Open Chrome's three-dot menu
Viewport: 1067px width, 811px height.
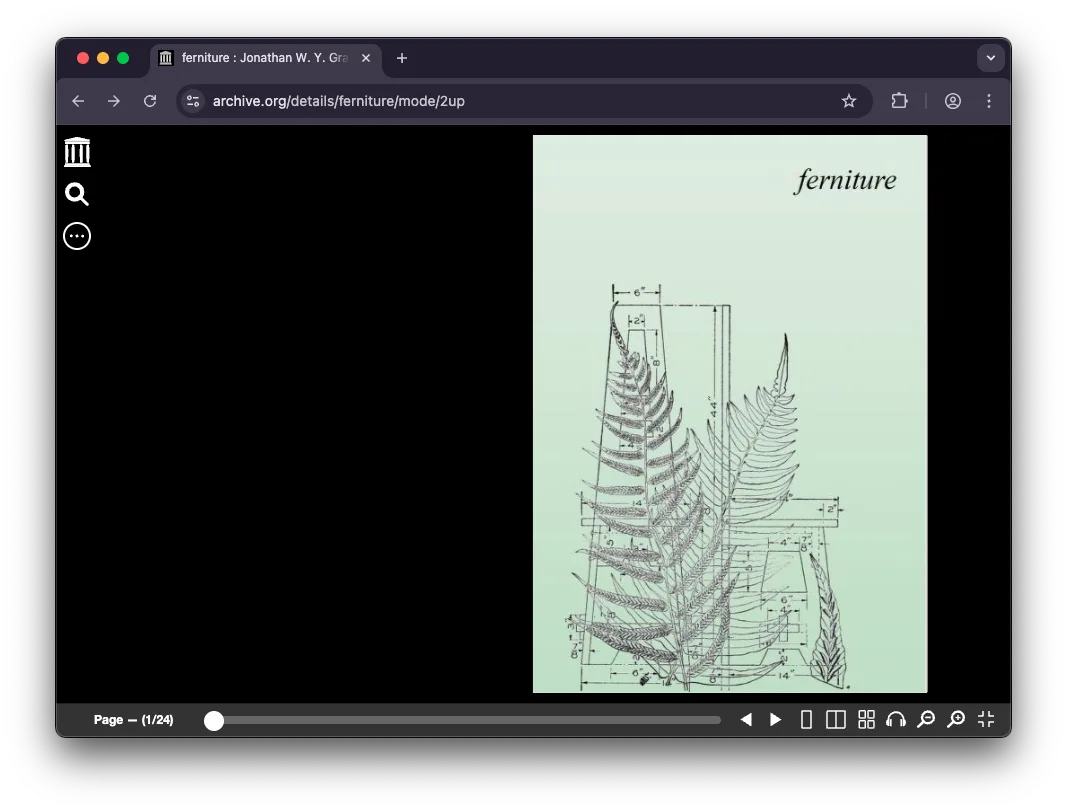tap(989, 101)
